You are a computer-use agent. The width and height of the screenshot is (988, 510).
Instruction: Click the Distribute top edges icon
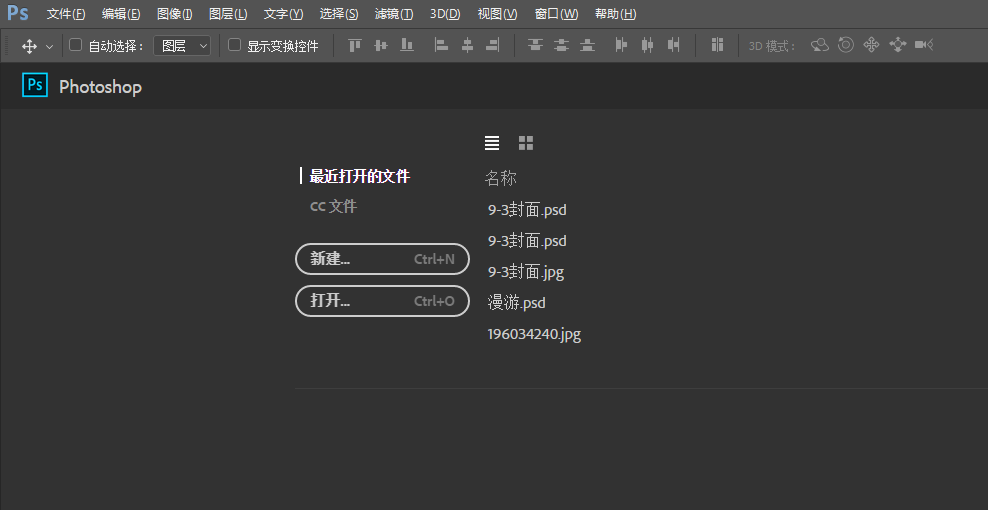point(536,45)
